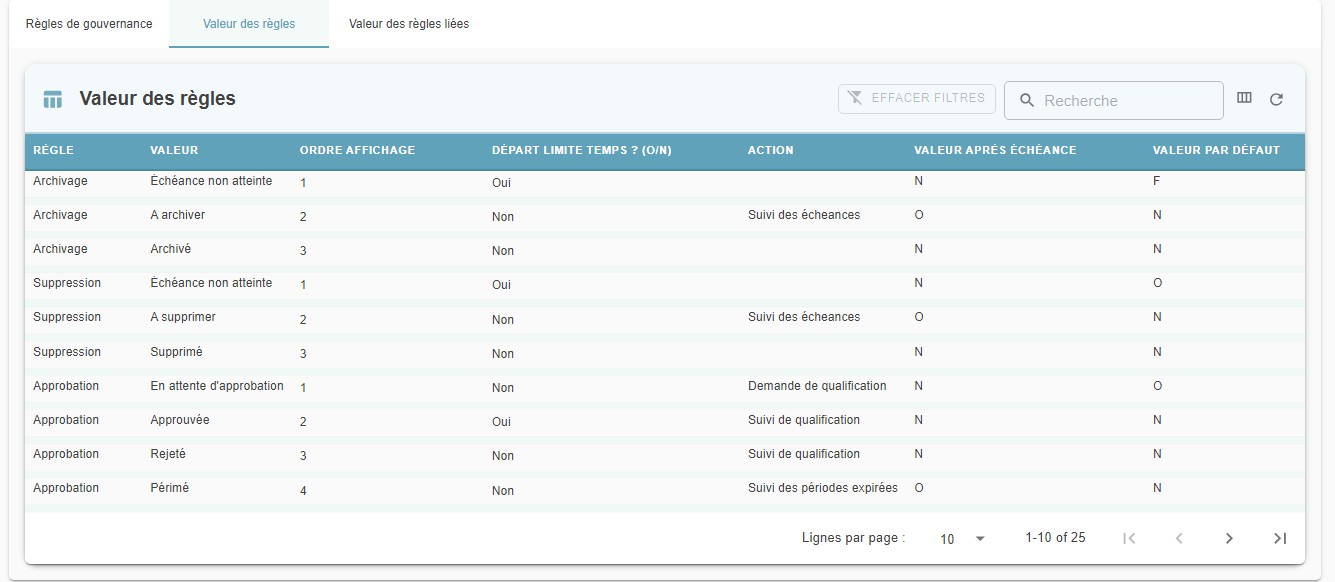Refresh the table with the reload icon
The width and height of the screenshot is (1335, 582).
tap(1276, 99)
